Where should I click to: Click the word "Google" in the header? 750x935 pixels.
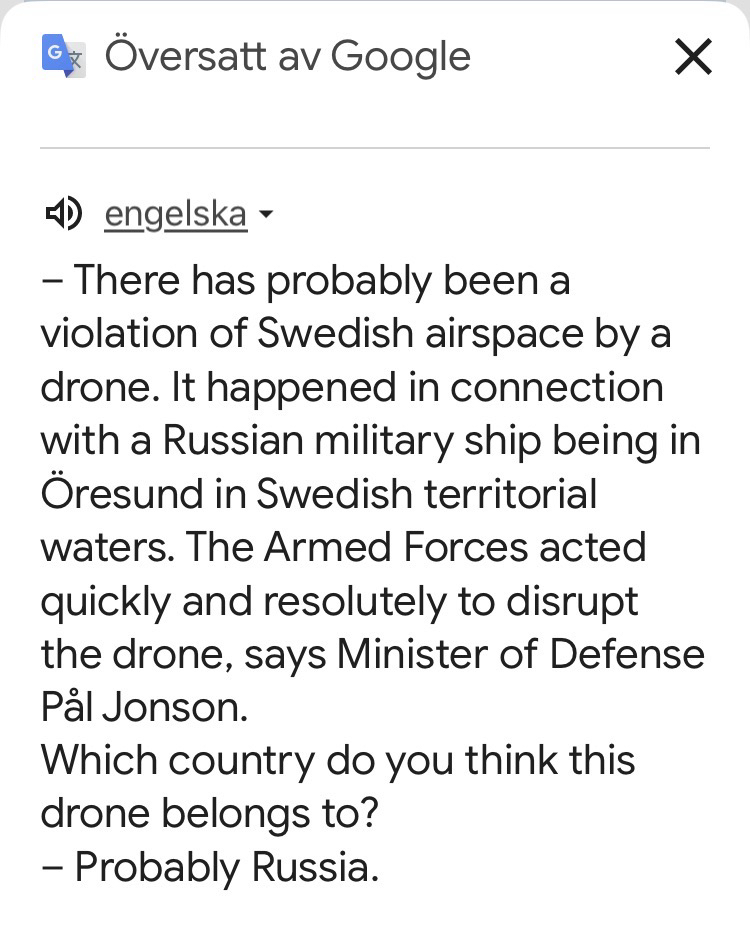(400, 57)
